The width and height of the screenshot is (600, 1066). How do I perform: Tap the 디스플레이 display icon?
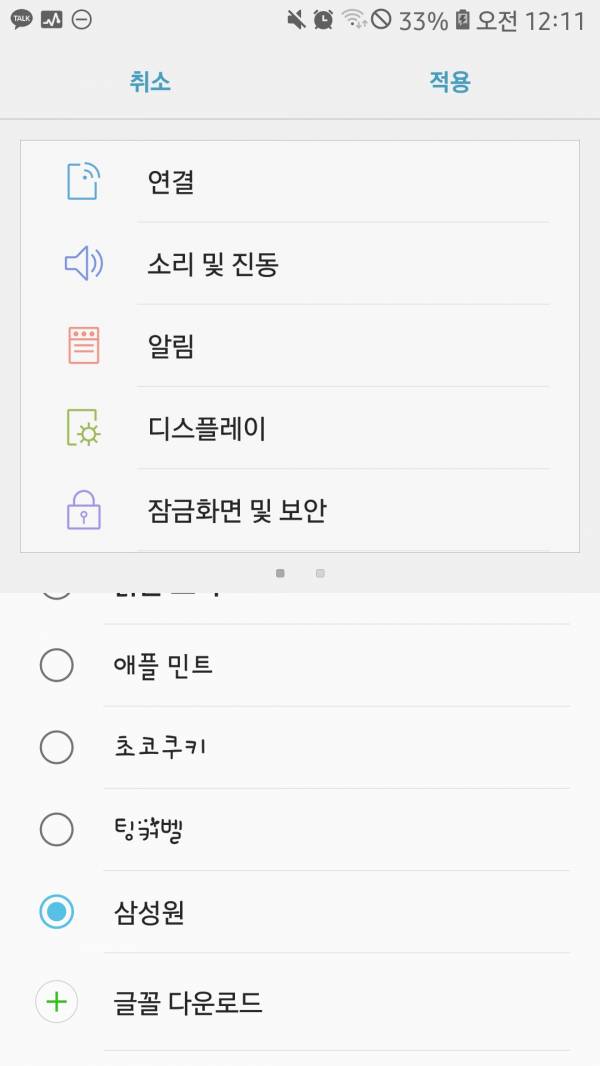point(83,428)
